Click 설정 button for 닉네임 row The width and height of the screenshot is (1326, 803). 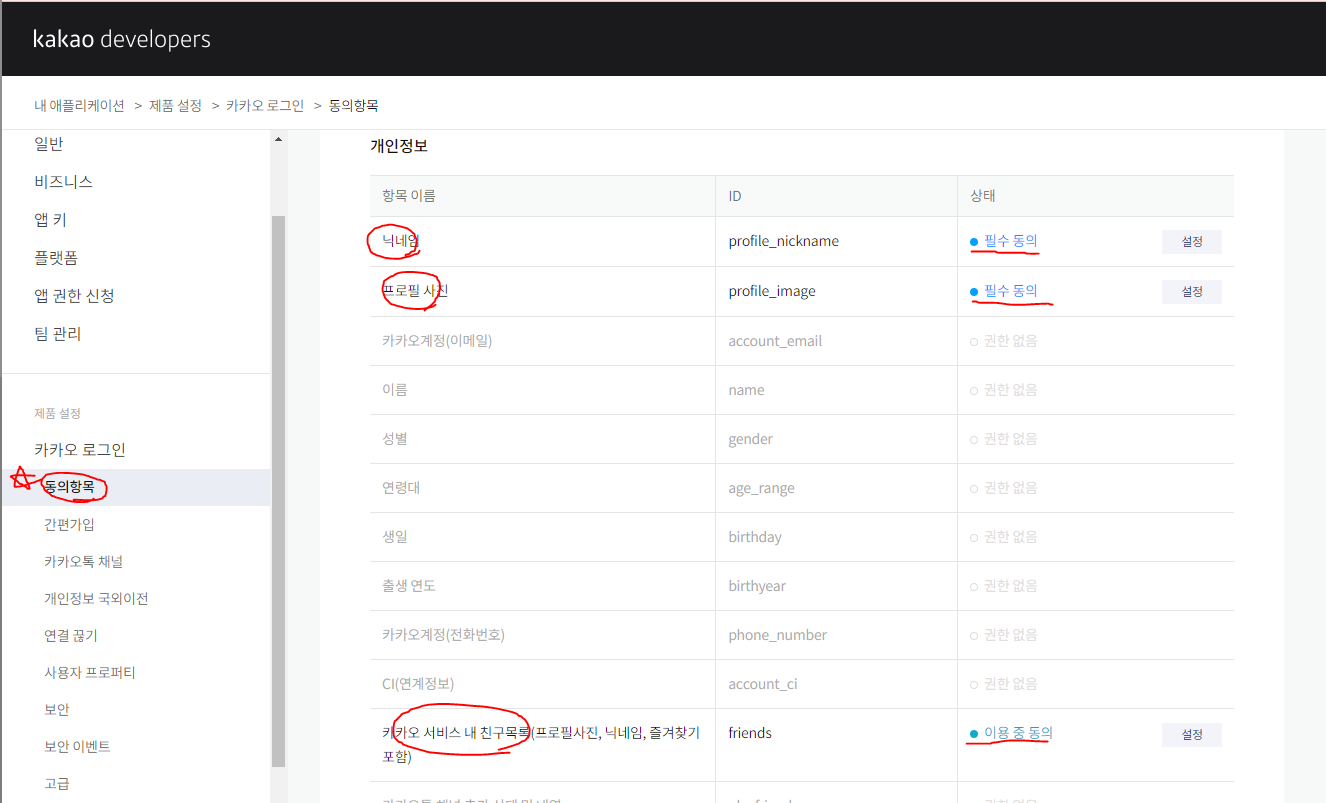point(1192,242)
